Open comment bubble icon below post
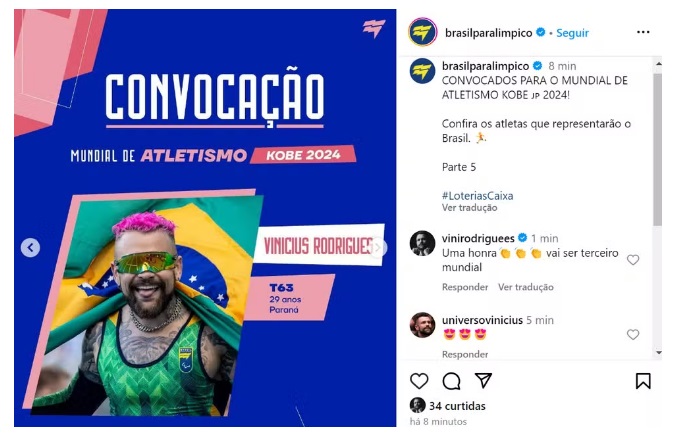This screenshot has width=696, height=440. [x=451, y=381]
